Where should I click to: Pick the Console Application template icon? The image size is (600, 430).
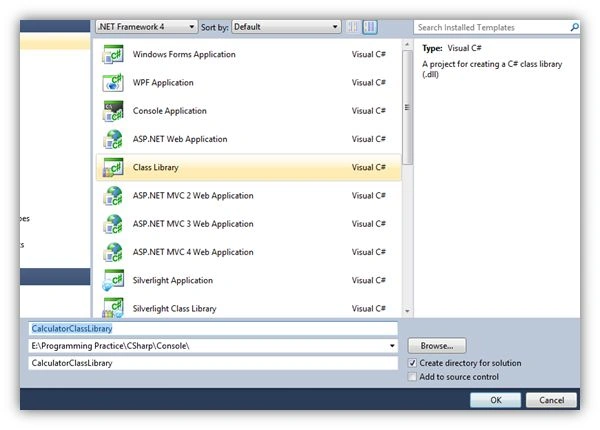coord(113,111)
